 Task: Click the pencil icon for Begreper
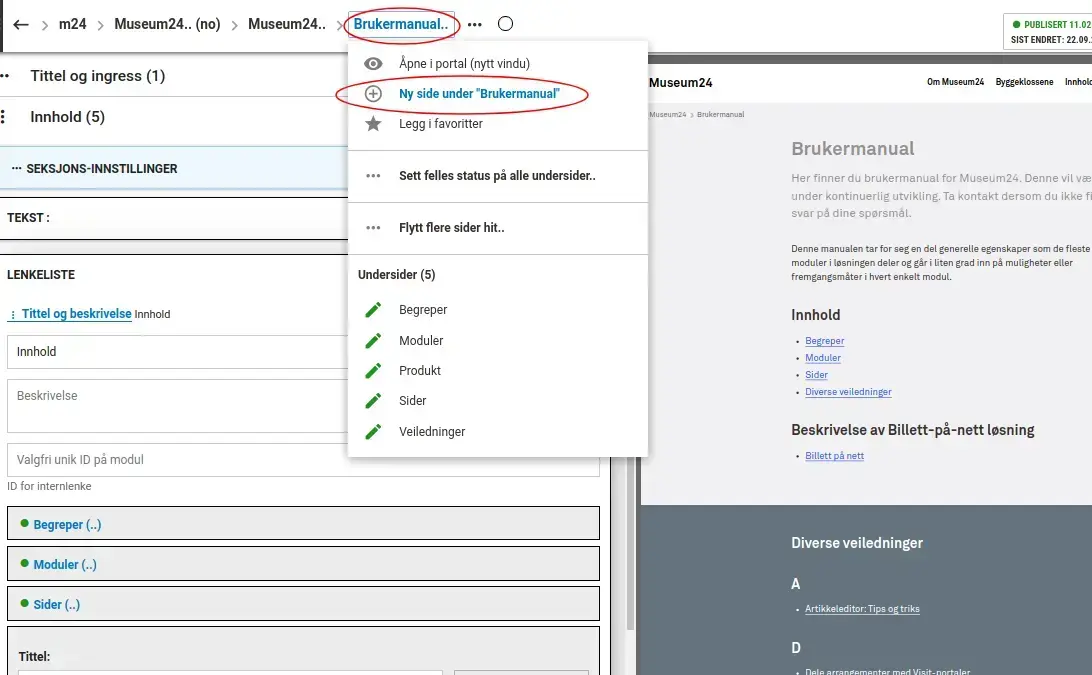pyautogui.click(x=373, y=309)
